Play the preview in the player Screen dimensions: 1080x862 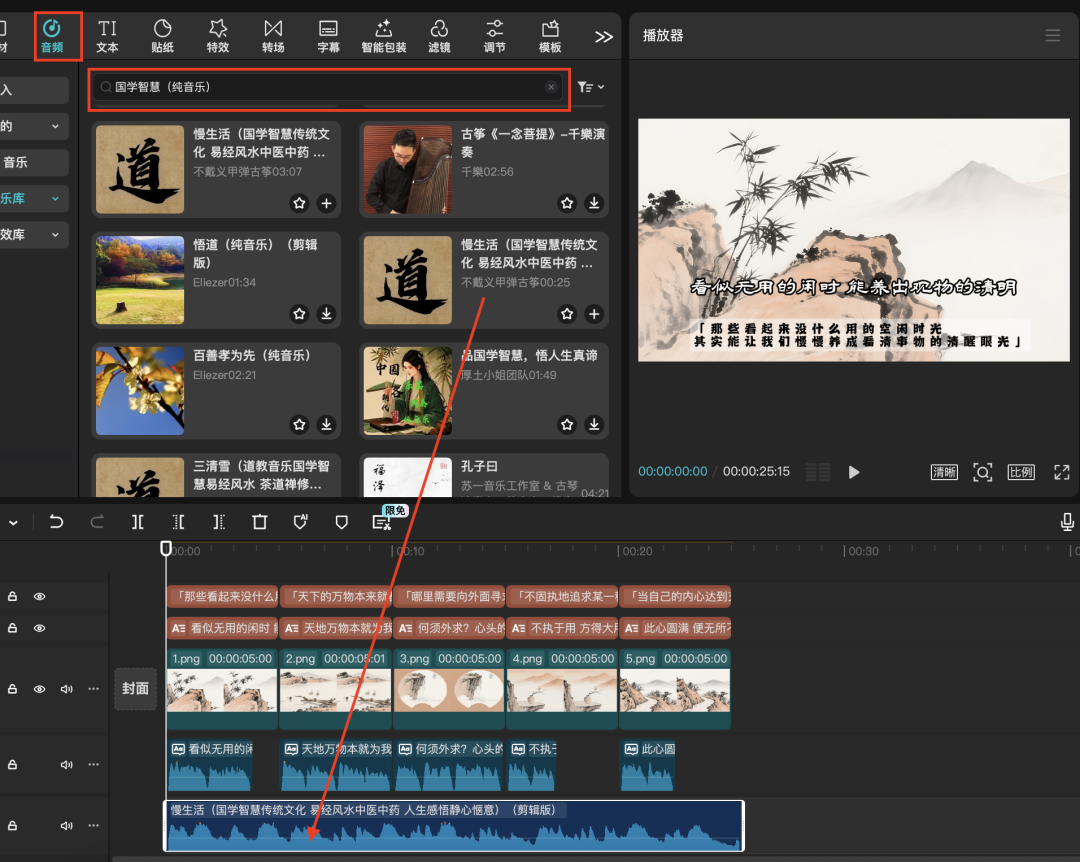(x=854, y=472)
